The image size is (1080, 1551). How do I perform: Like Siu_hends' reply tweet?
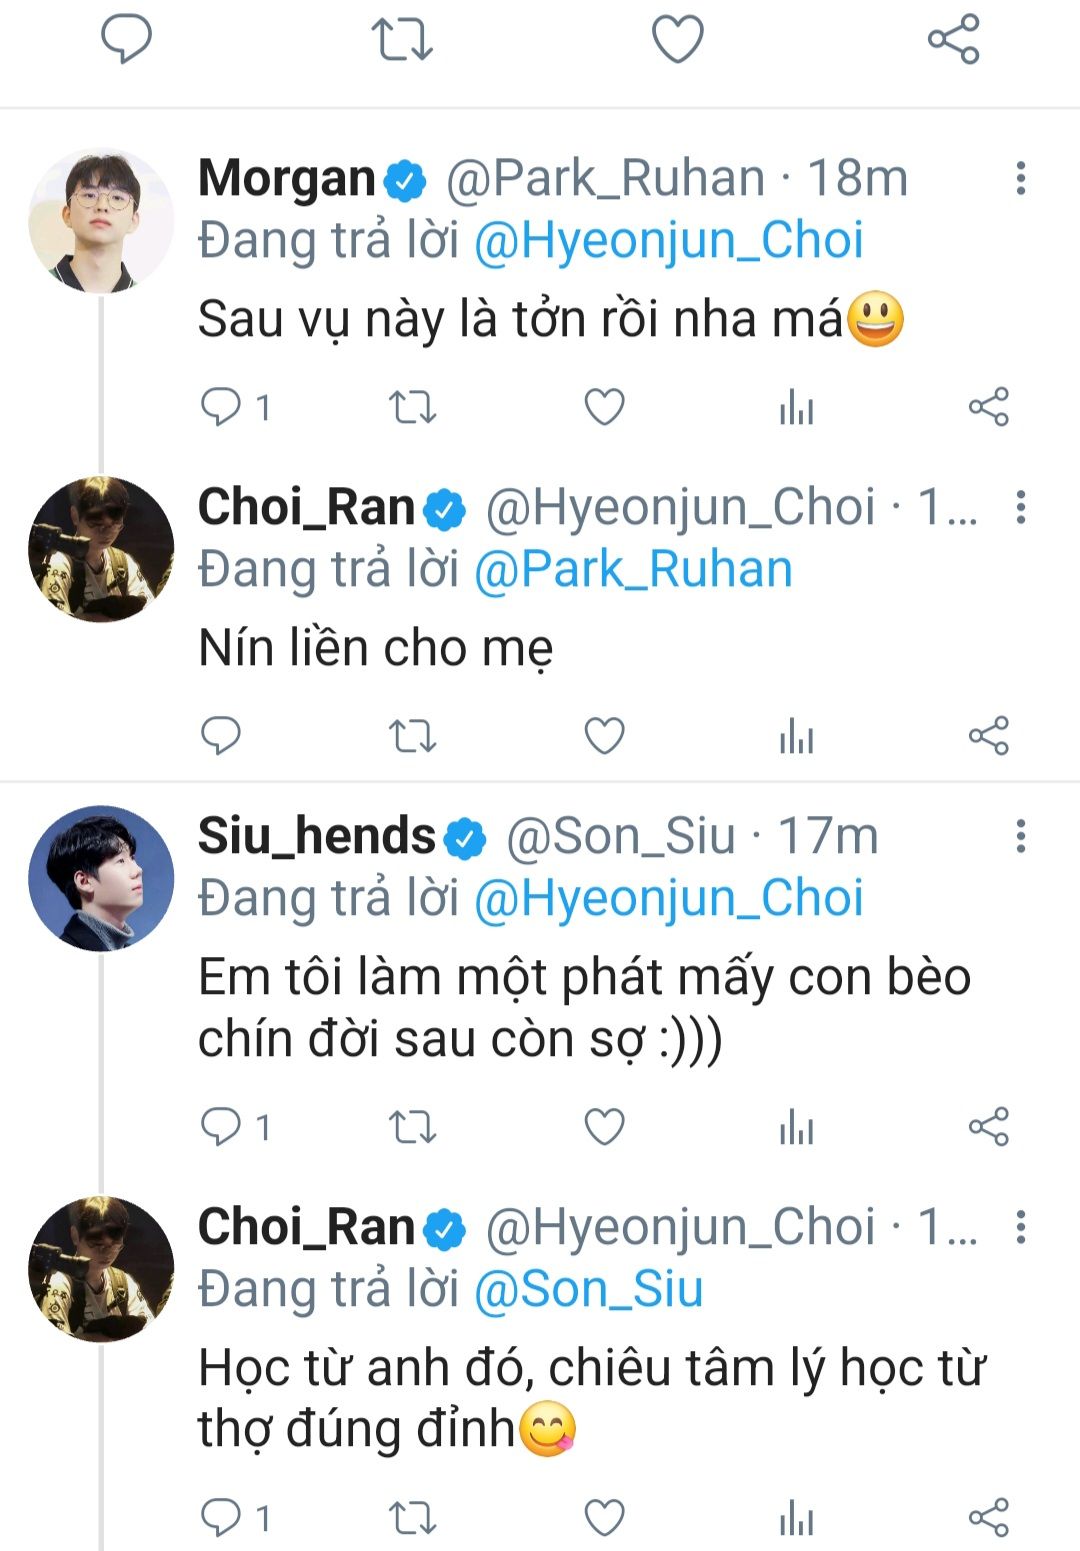point(604,1127)
